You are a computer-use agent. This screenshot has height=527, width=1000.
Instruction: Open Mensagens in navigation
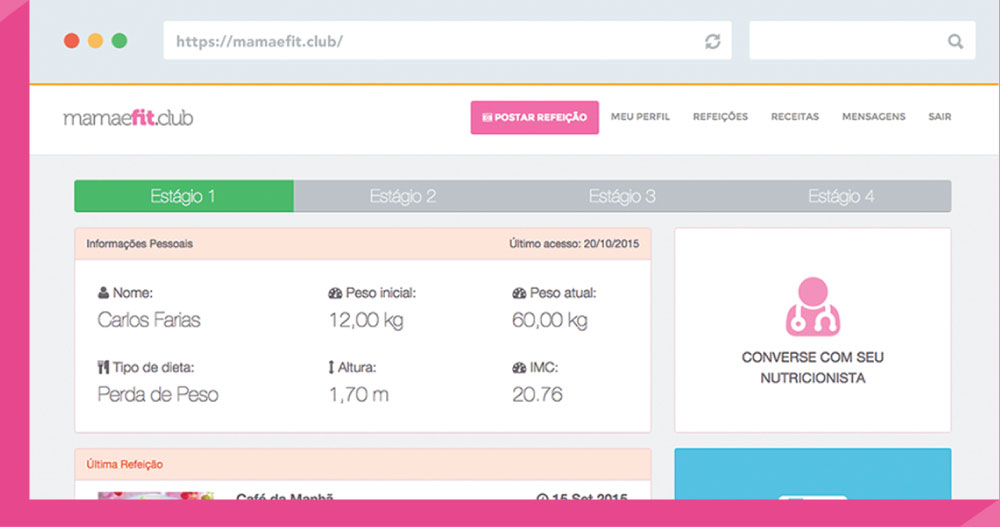click(874, 117)
